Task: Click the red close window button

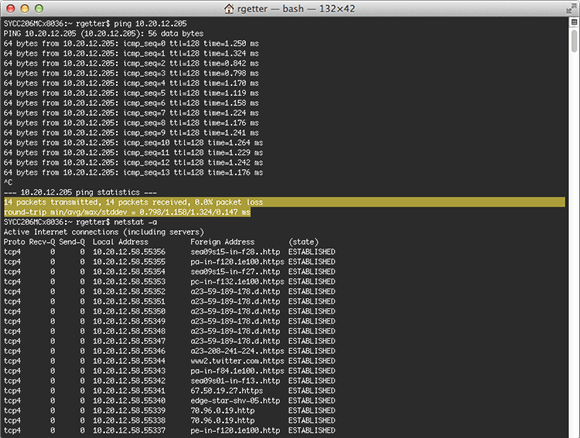Action: pyautogui.click(x=10, y=8)
